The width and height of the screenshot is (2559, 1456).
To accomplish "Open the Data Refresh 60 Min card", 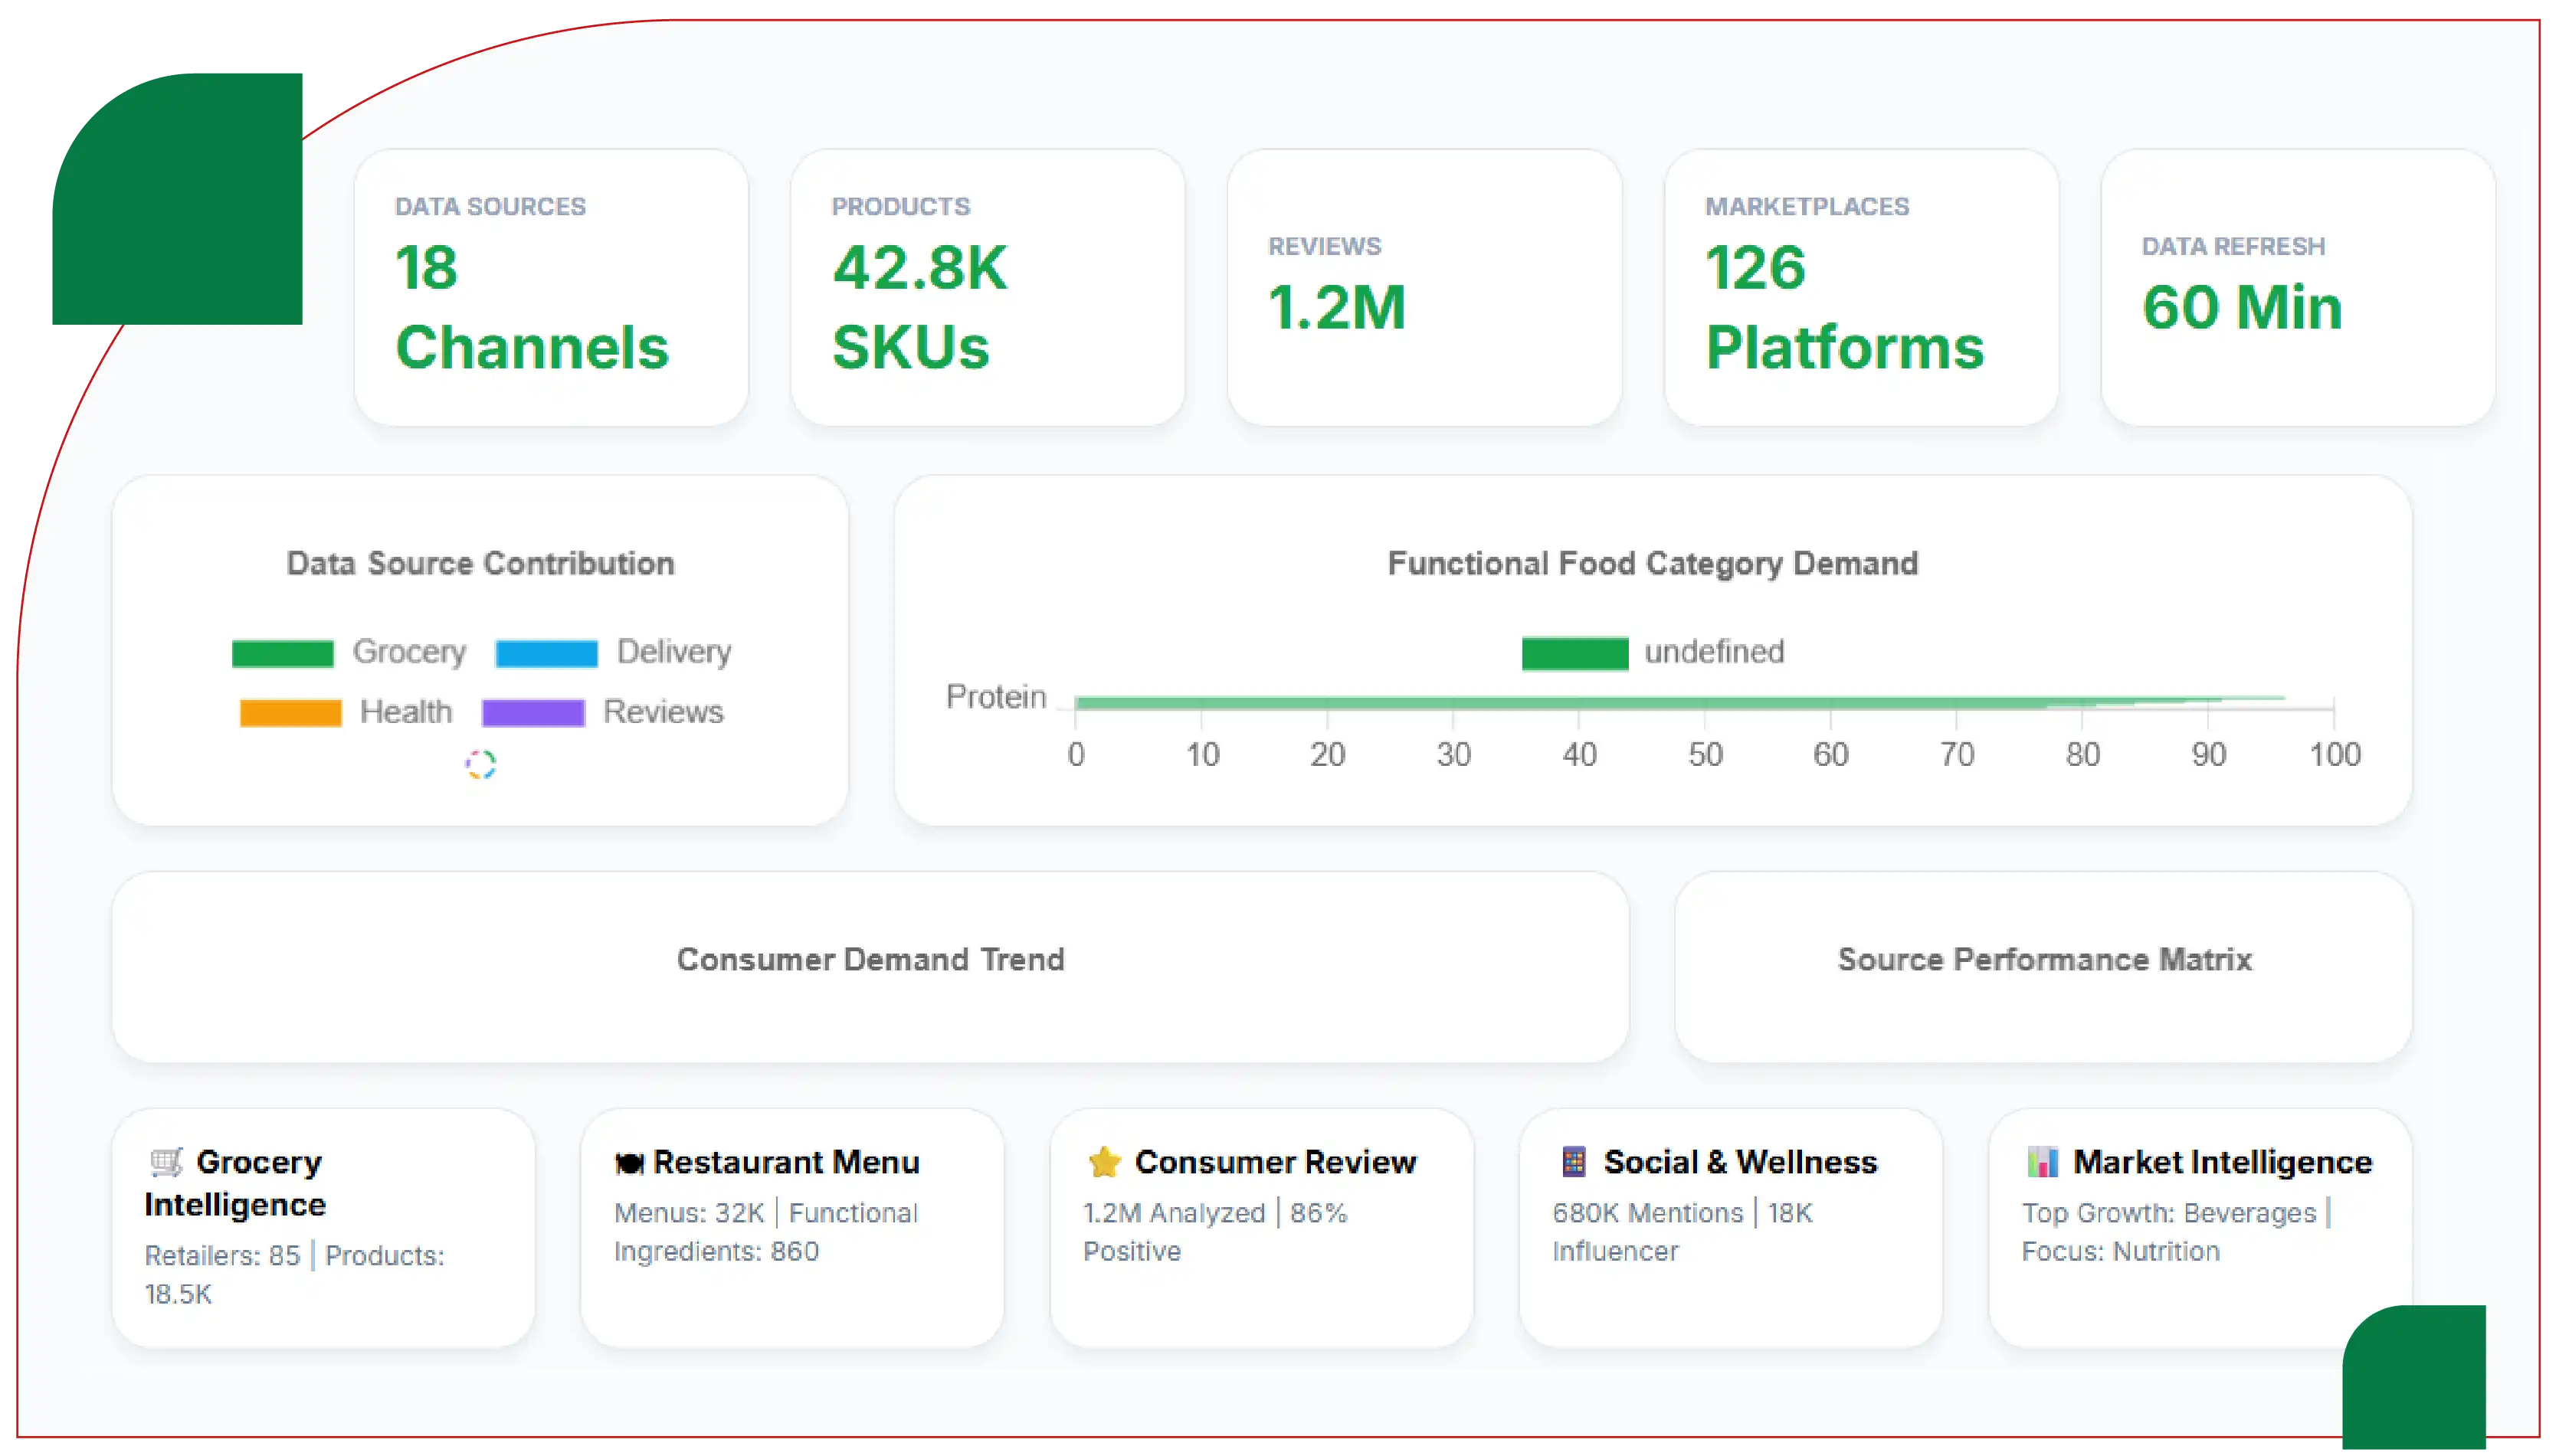I will pyautogui.click(x=2298, y=288).
